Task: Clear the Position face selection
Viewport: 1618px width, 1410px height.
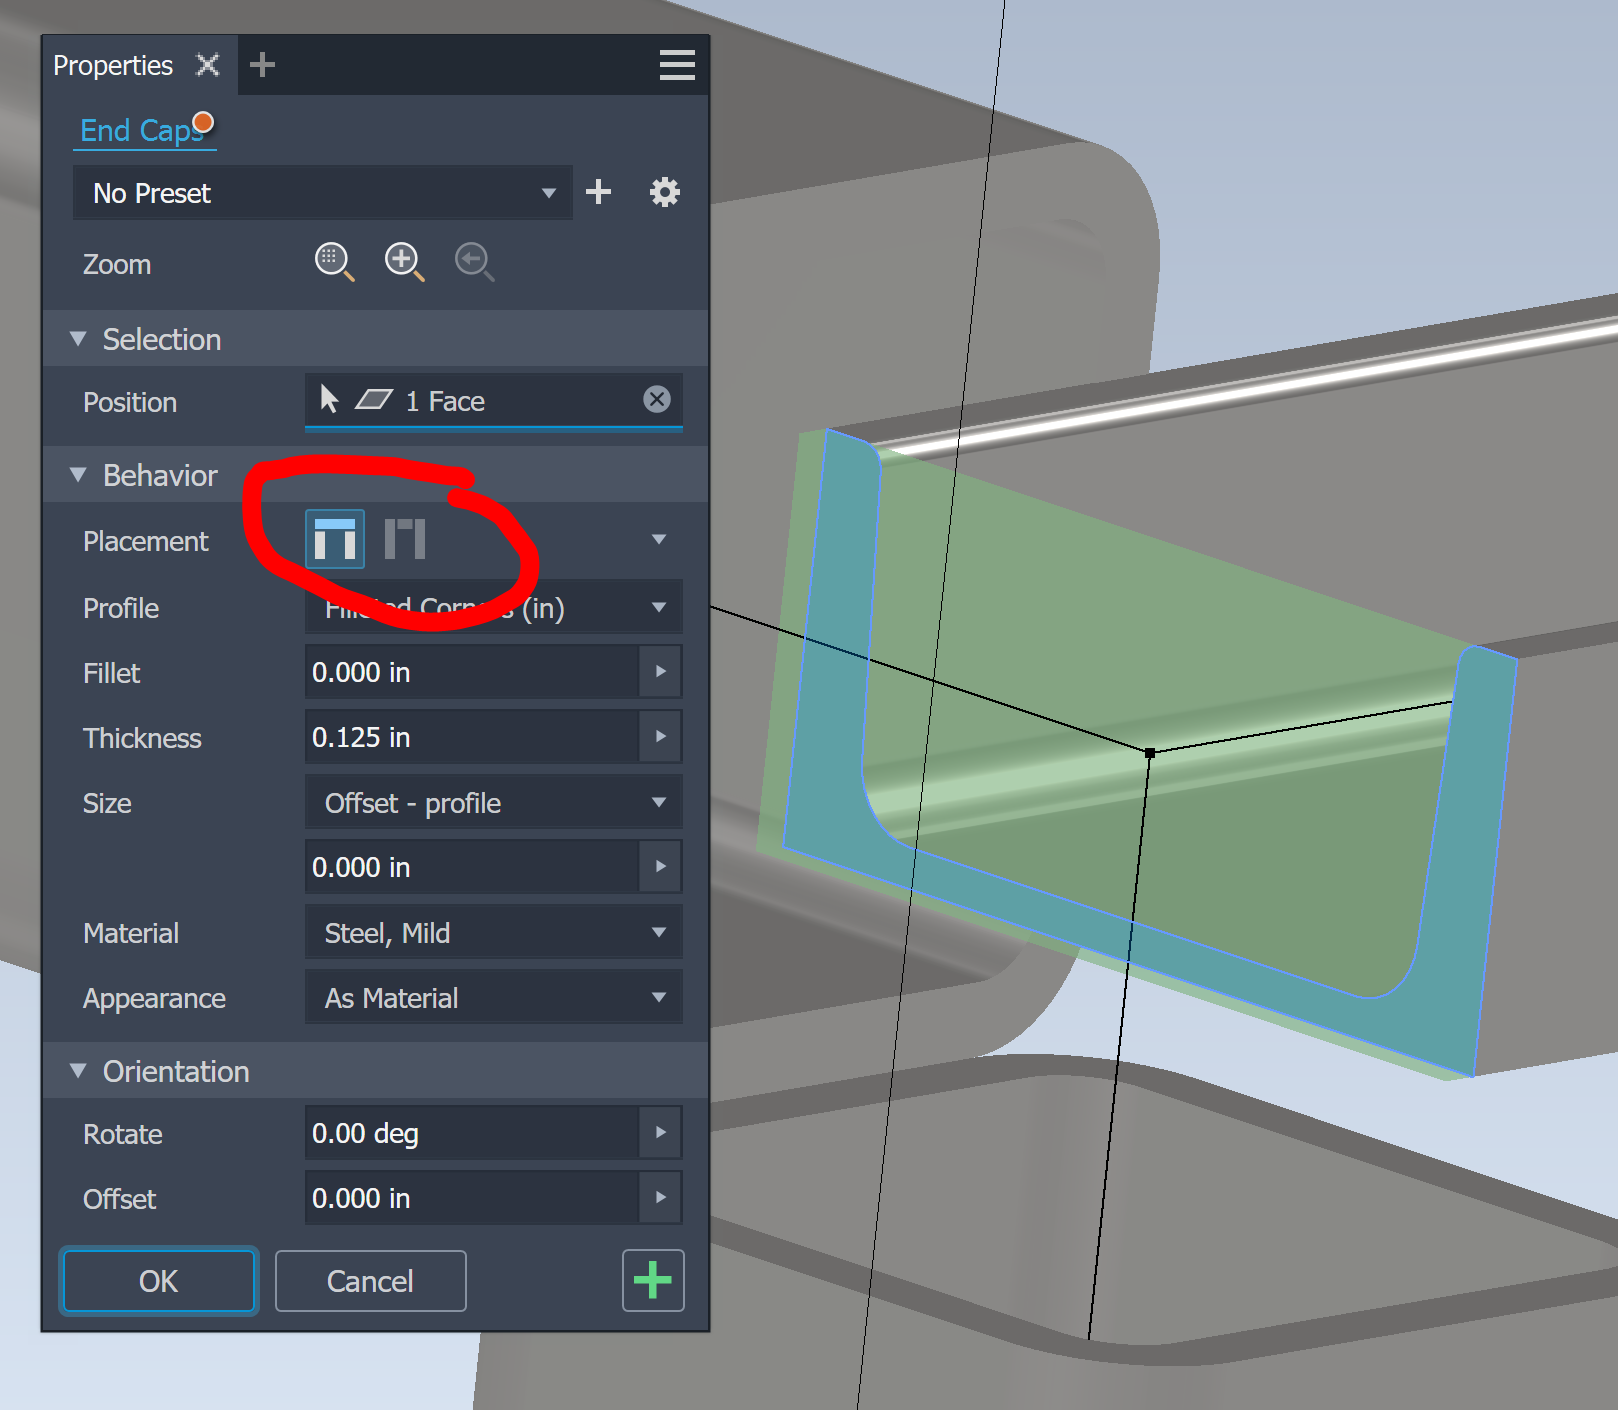Action: [657, 400]
